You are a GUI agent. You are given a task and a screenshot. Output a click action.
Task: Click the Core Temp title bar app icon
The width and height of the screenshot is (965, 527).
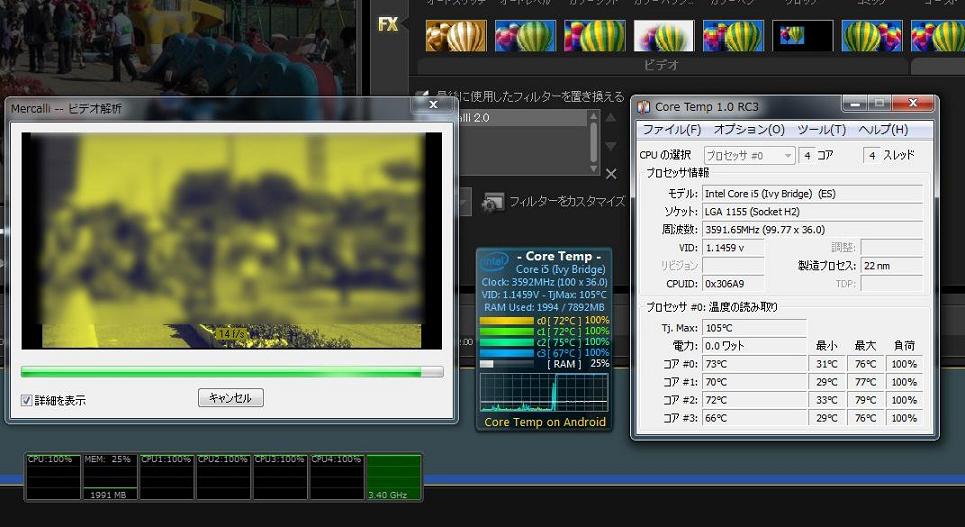click(643, 107)
